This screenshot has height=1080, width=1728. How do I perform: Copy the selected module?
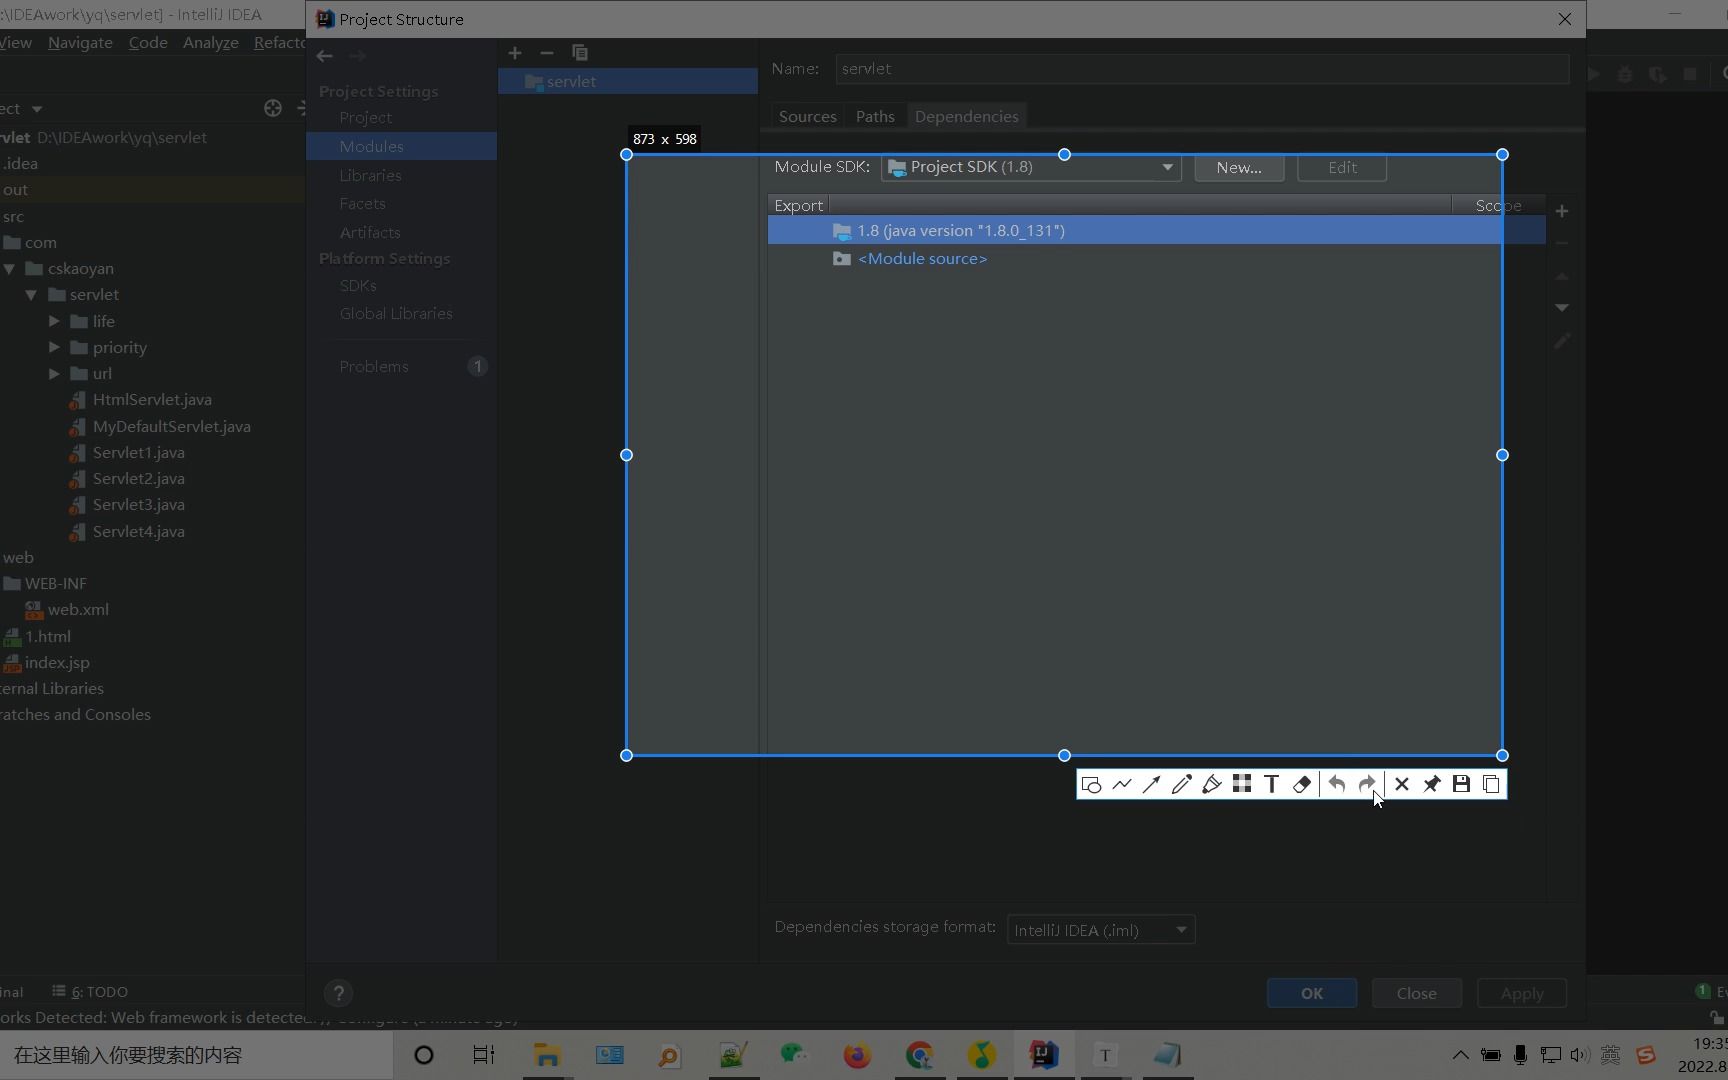click(580, 53)
